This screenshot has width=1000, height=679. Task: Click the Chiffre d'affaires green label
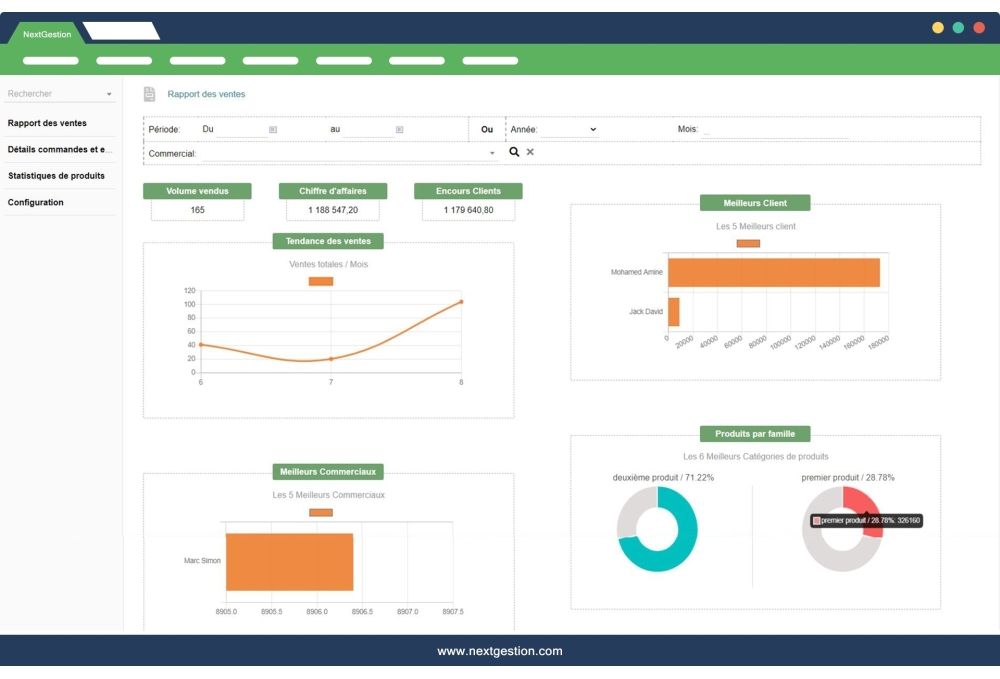pos(332,191)
